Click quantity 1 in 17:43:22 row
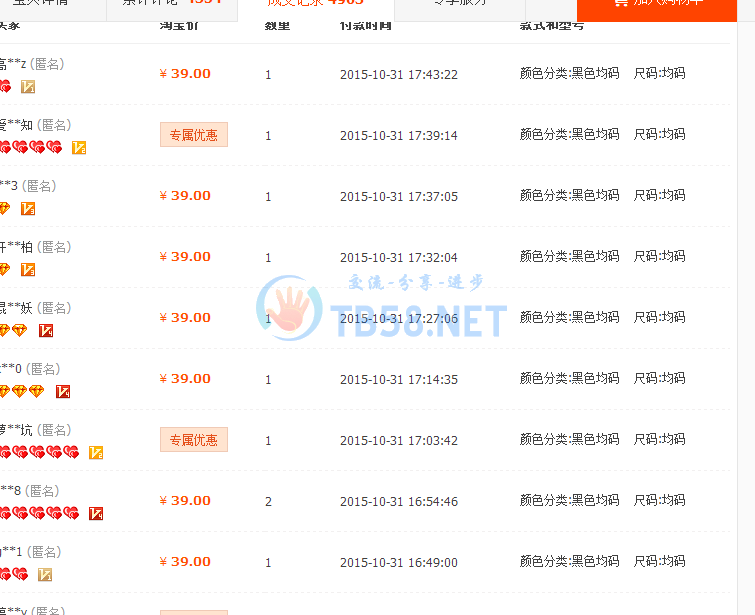 pos(268,75)
